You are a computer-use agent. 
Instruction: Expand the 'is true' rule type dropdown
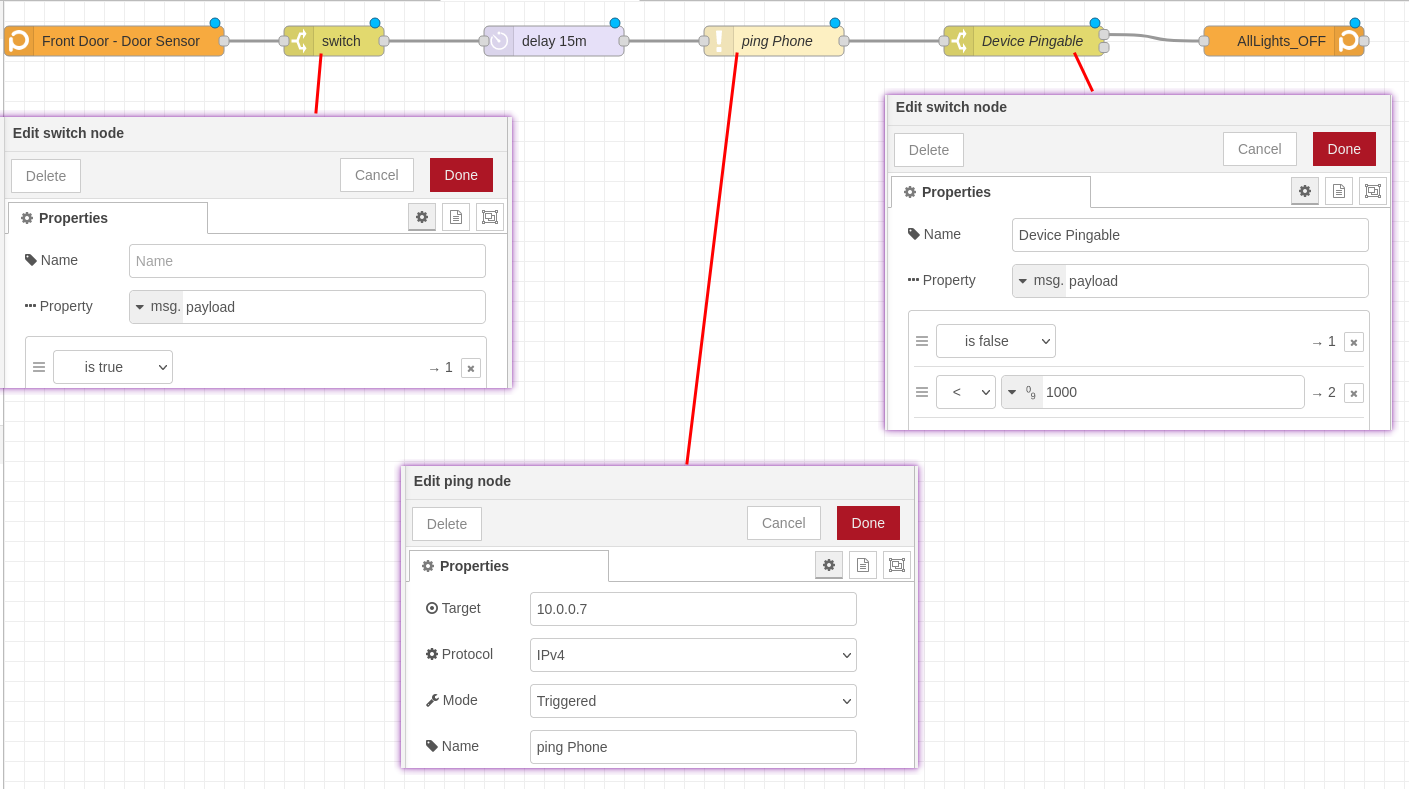click(x=113, y=367)
